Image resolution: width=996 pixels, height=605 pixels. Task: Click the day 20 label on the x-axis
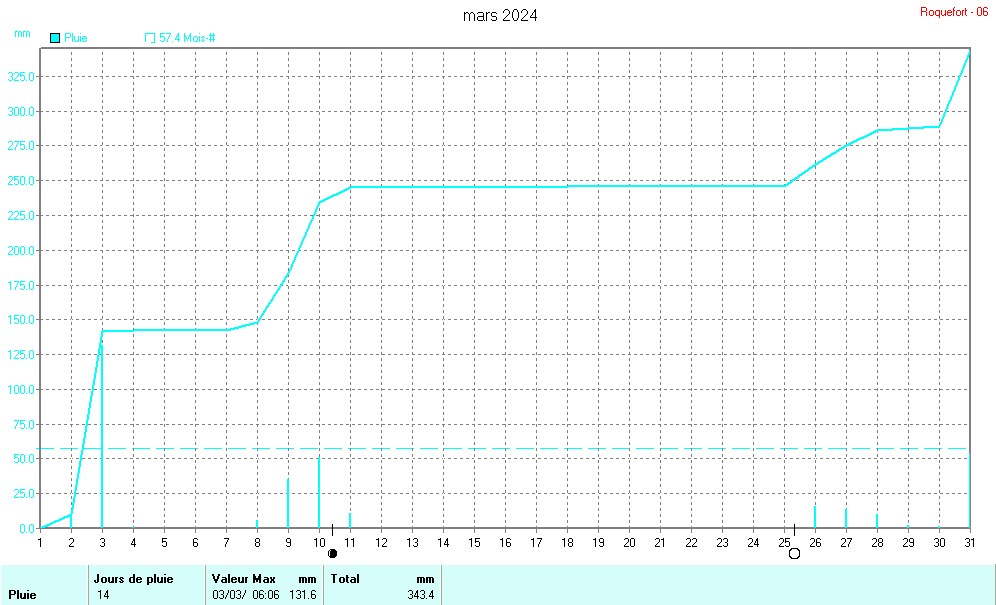point(629,543)
